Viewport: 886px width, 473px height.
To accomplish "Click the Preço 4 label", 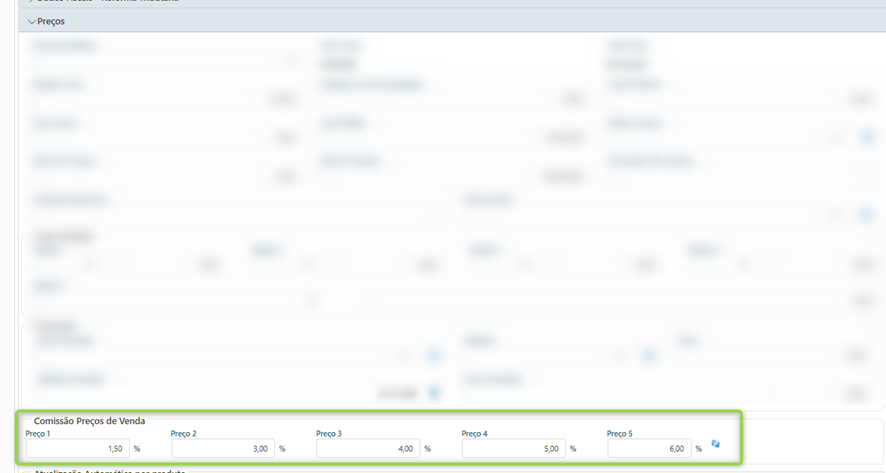I will (474, 434).
